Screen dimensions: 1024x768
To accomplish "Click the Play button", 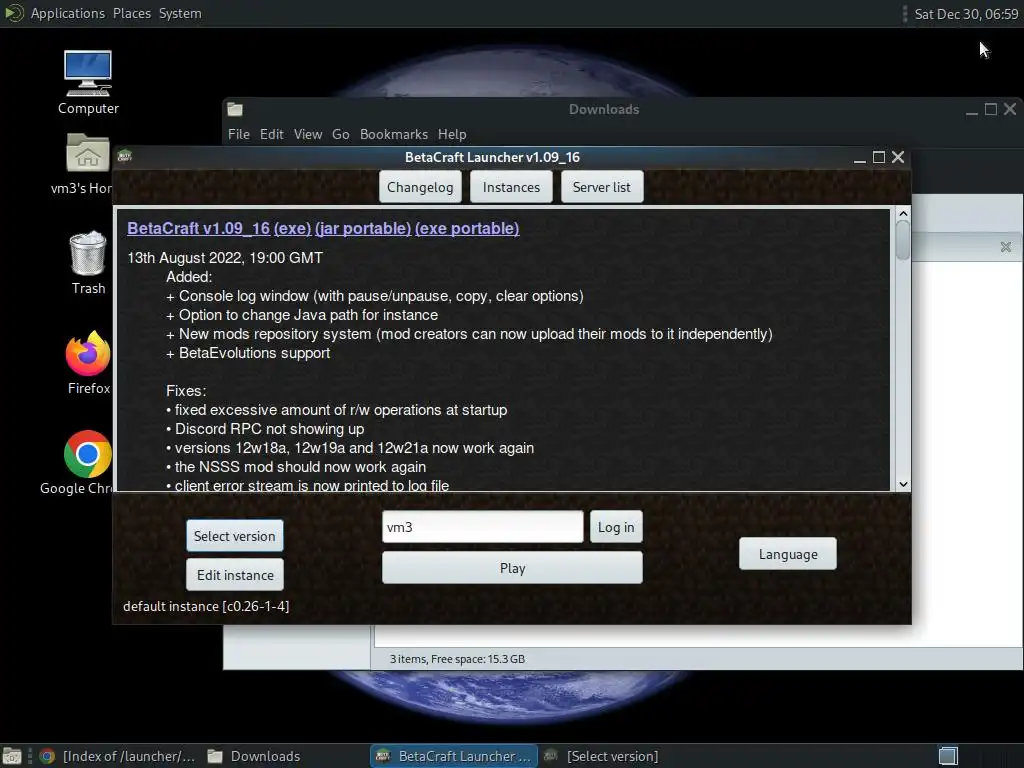I will pos(512,568).
